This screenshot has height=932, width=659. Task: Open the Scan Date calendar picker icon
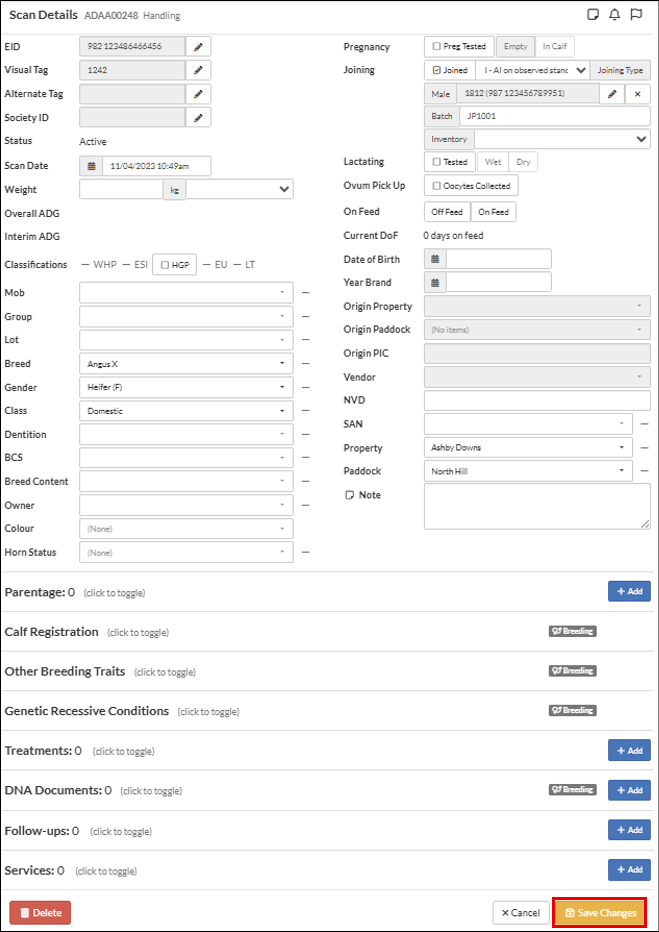92,166
